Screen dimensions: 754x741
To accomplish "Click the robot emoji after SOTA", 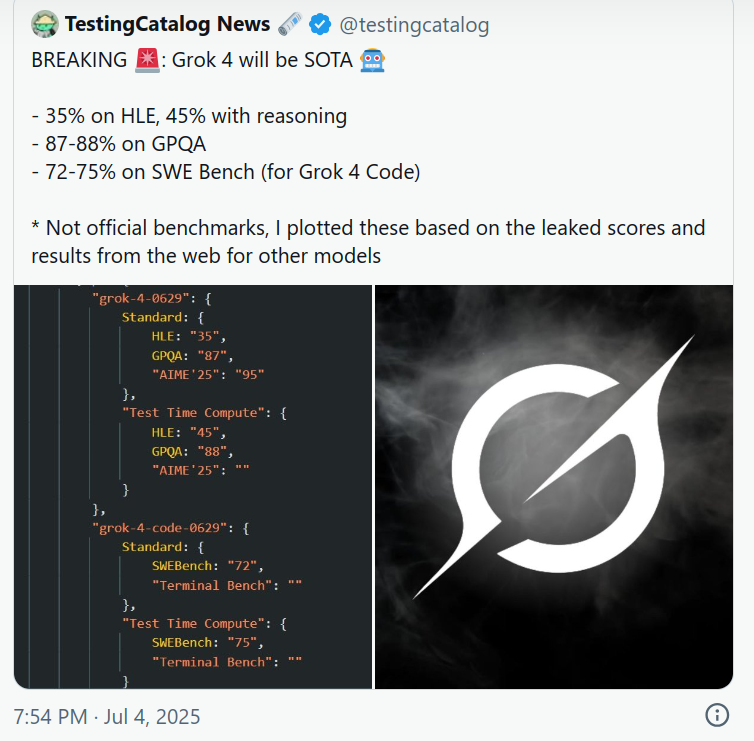I will [x=373, y=60].
